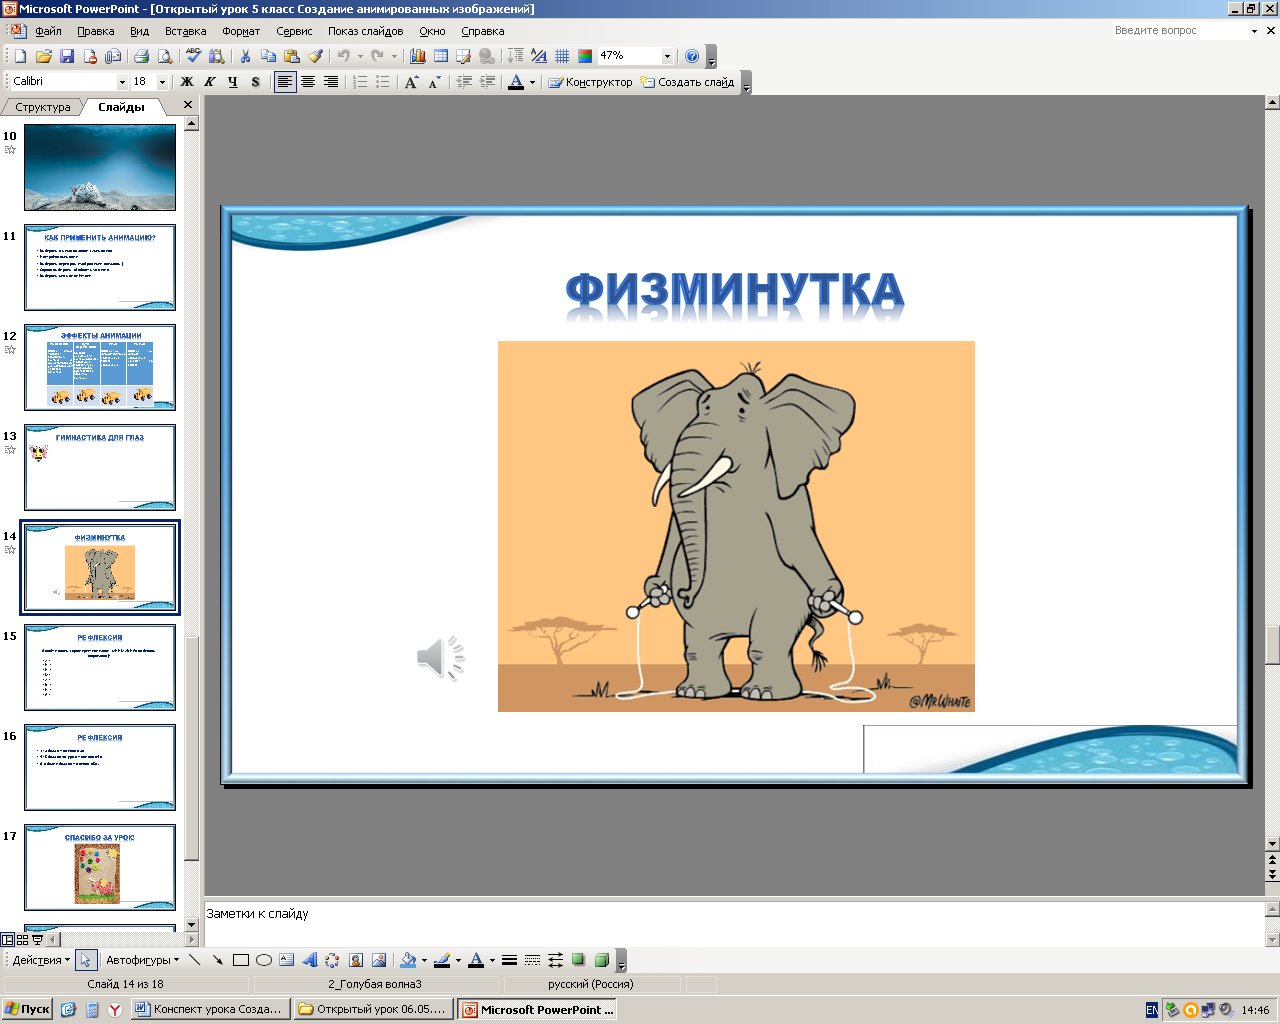1280x1024 pixels.
Task: Undo the last action
Action: tap(343, 56)
